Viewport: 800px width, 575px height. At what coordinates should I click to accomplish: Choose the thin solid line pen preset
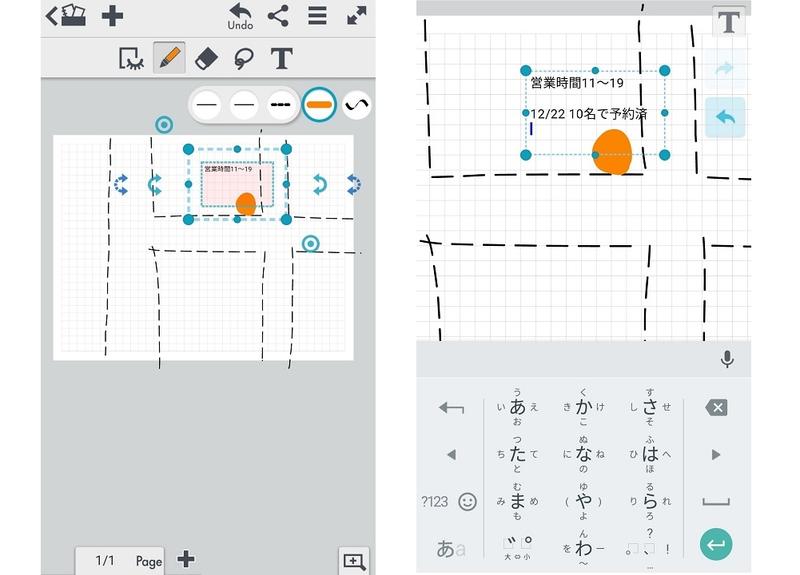pos(207,104)
